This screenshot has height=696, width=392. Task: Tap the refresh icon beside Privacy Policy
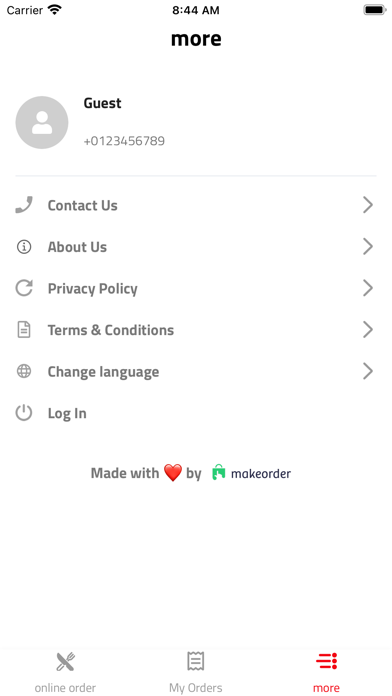tap(24, 288)
